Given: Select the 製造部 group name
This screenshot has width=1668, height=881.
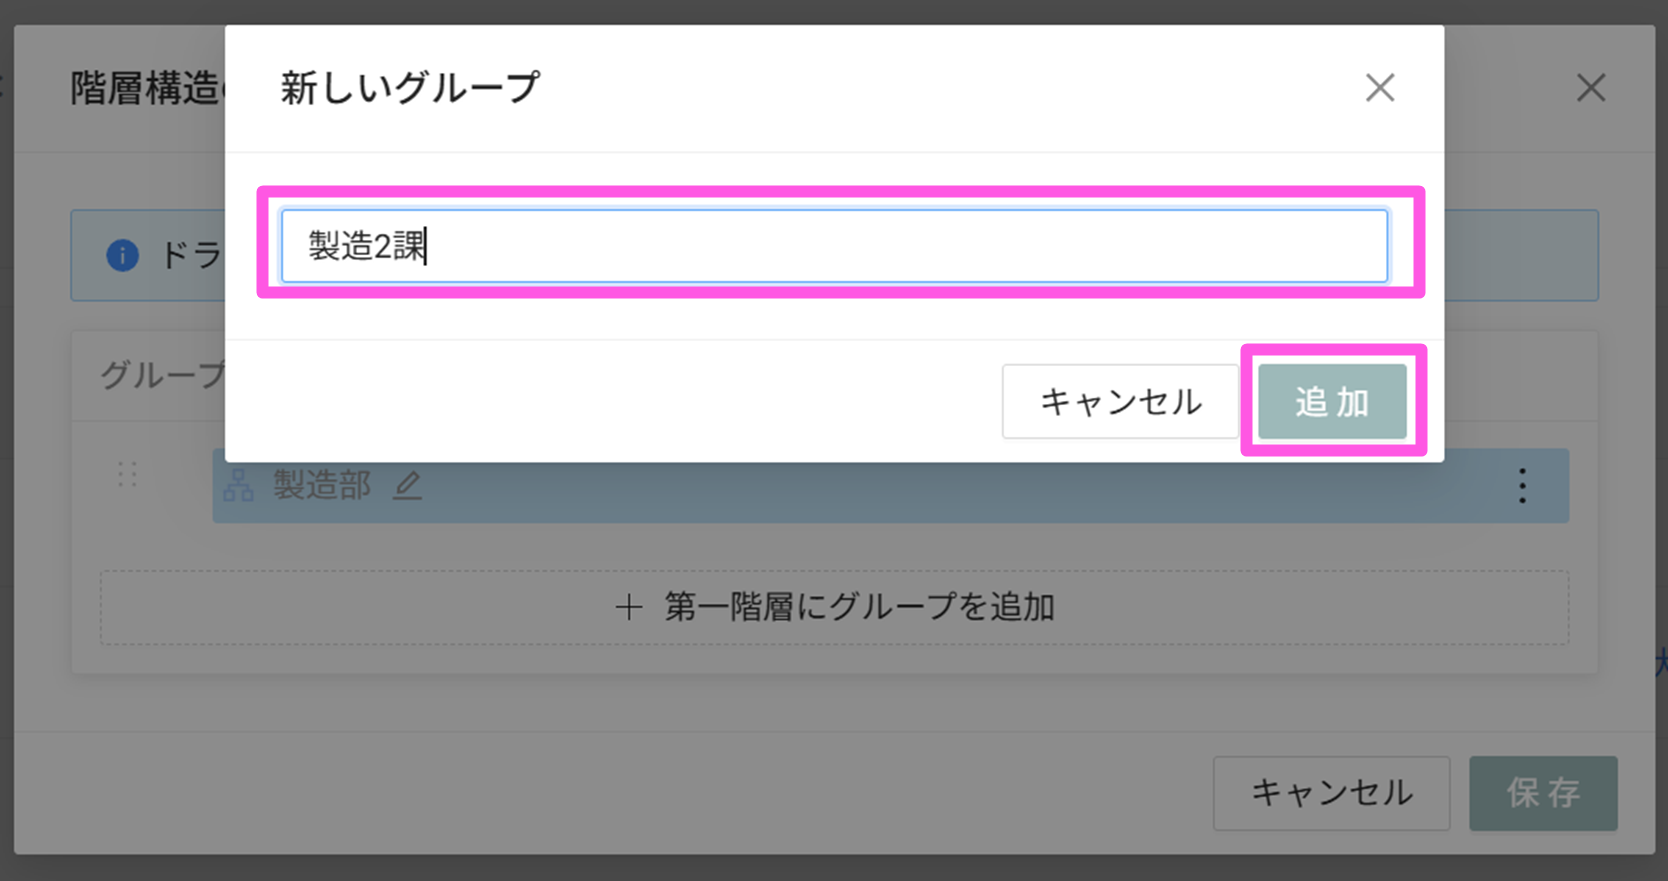Looking at the screenshot, I should coord(322,486).
